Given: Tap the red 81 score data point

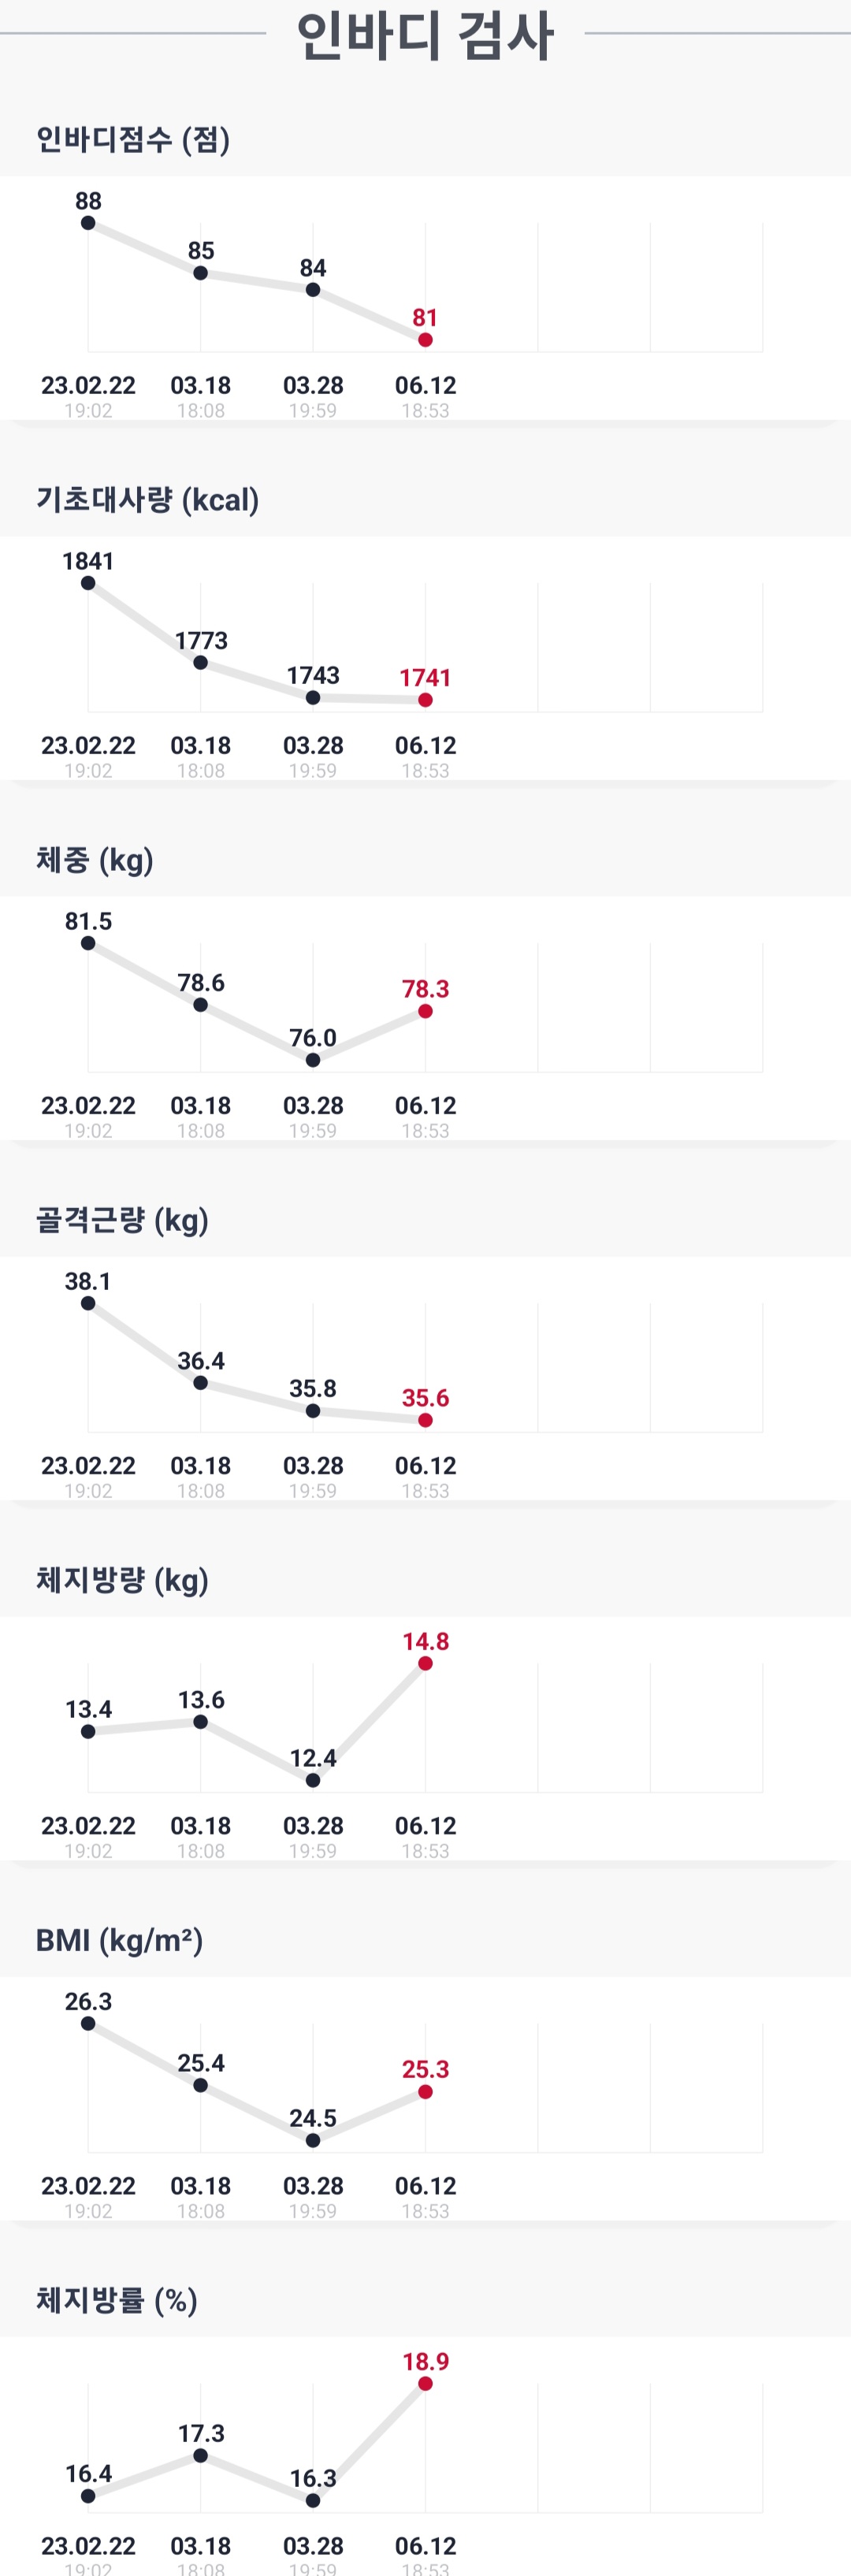Looking at the screenshot, I should tap(425, 340).
